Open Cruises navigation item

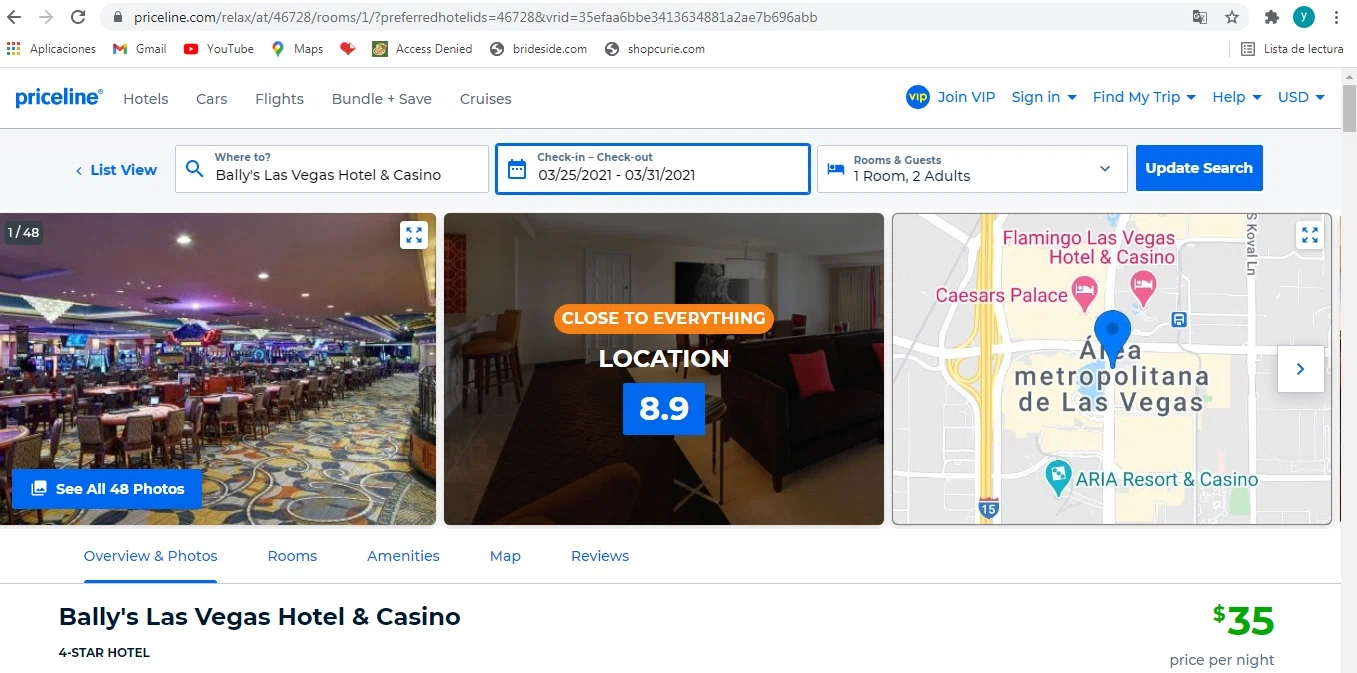[x=486, y=99]
